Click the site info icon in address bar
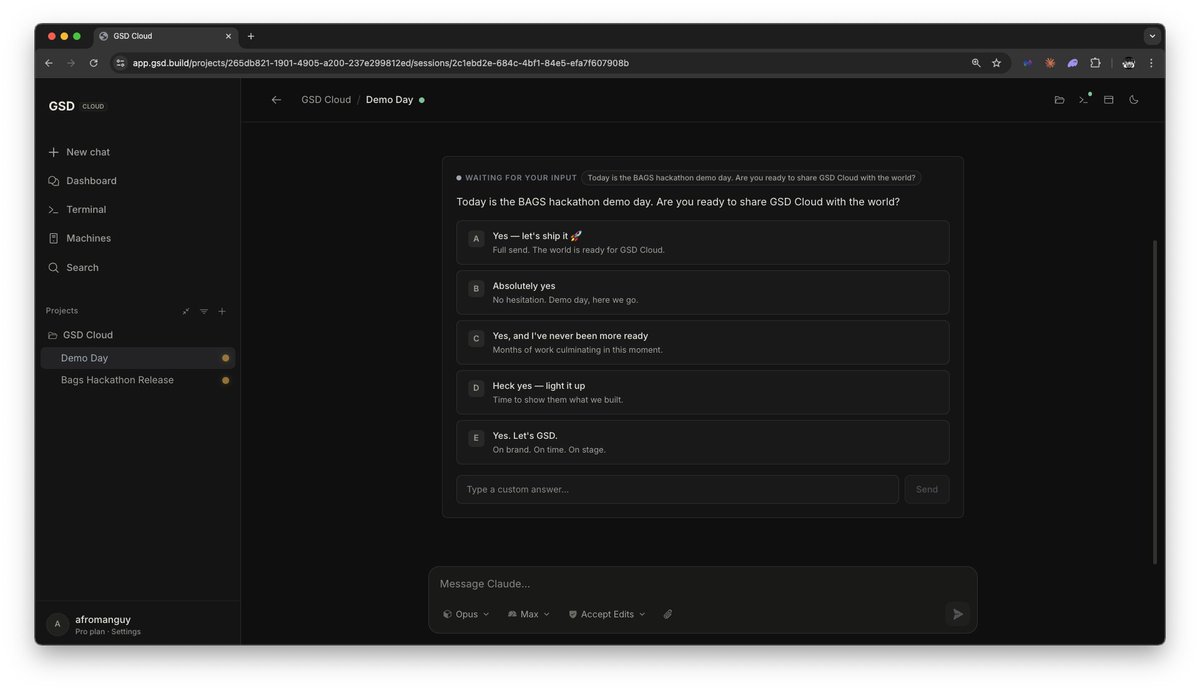This screenshot has height=691, width=1200. click(x=121, y=63)
